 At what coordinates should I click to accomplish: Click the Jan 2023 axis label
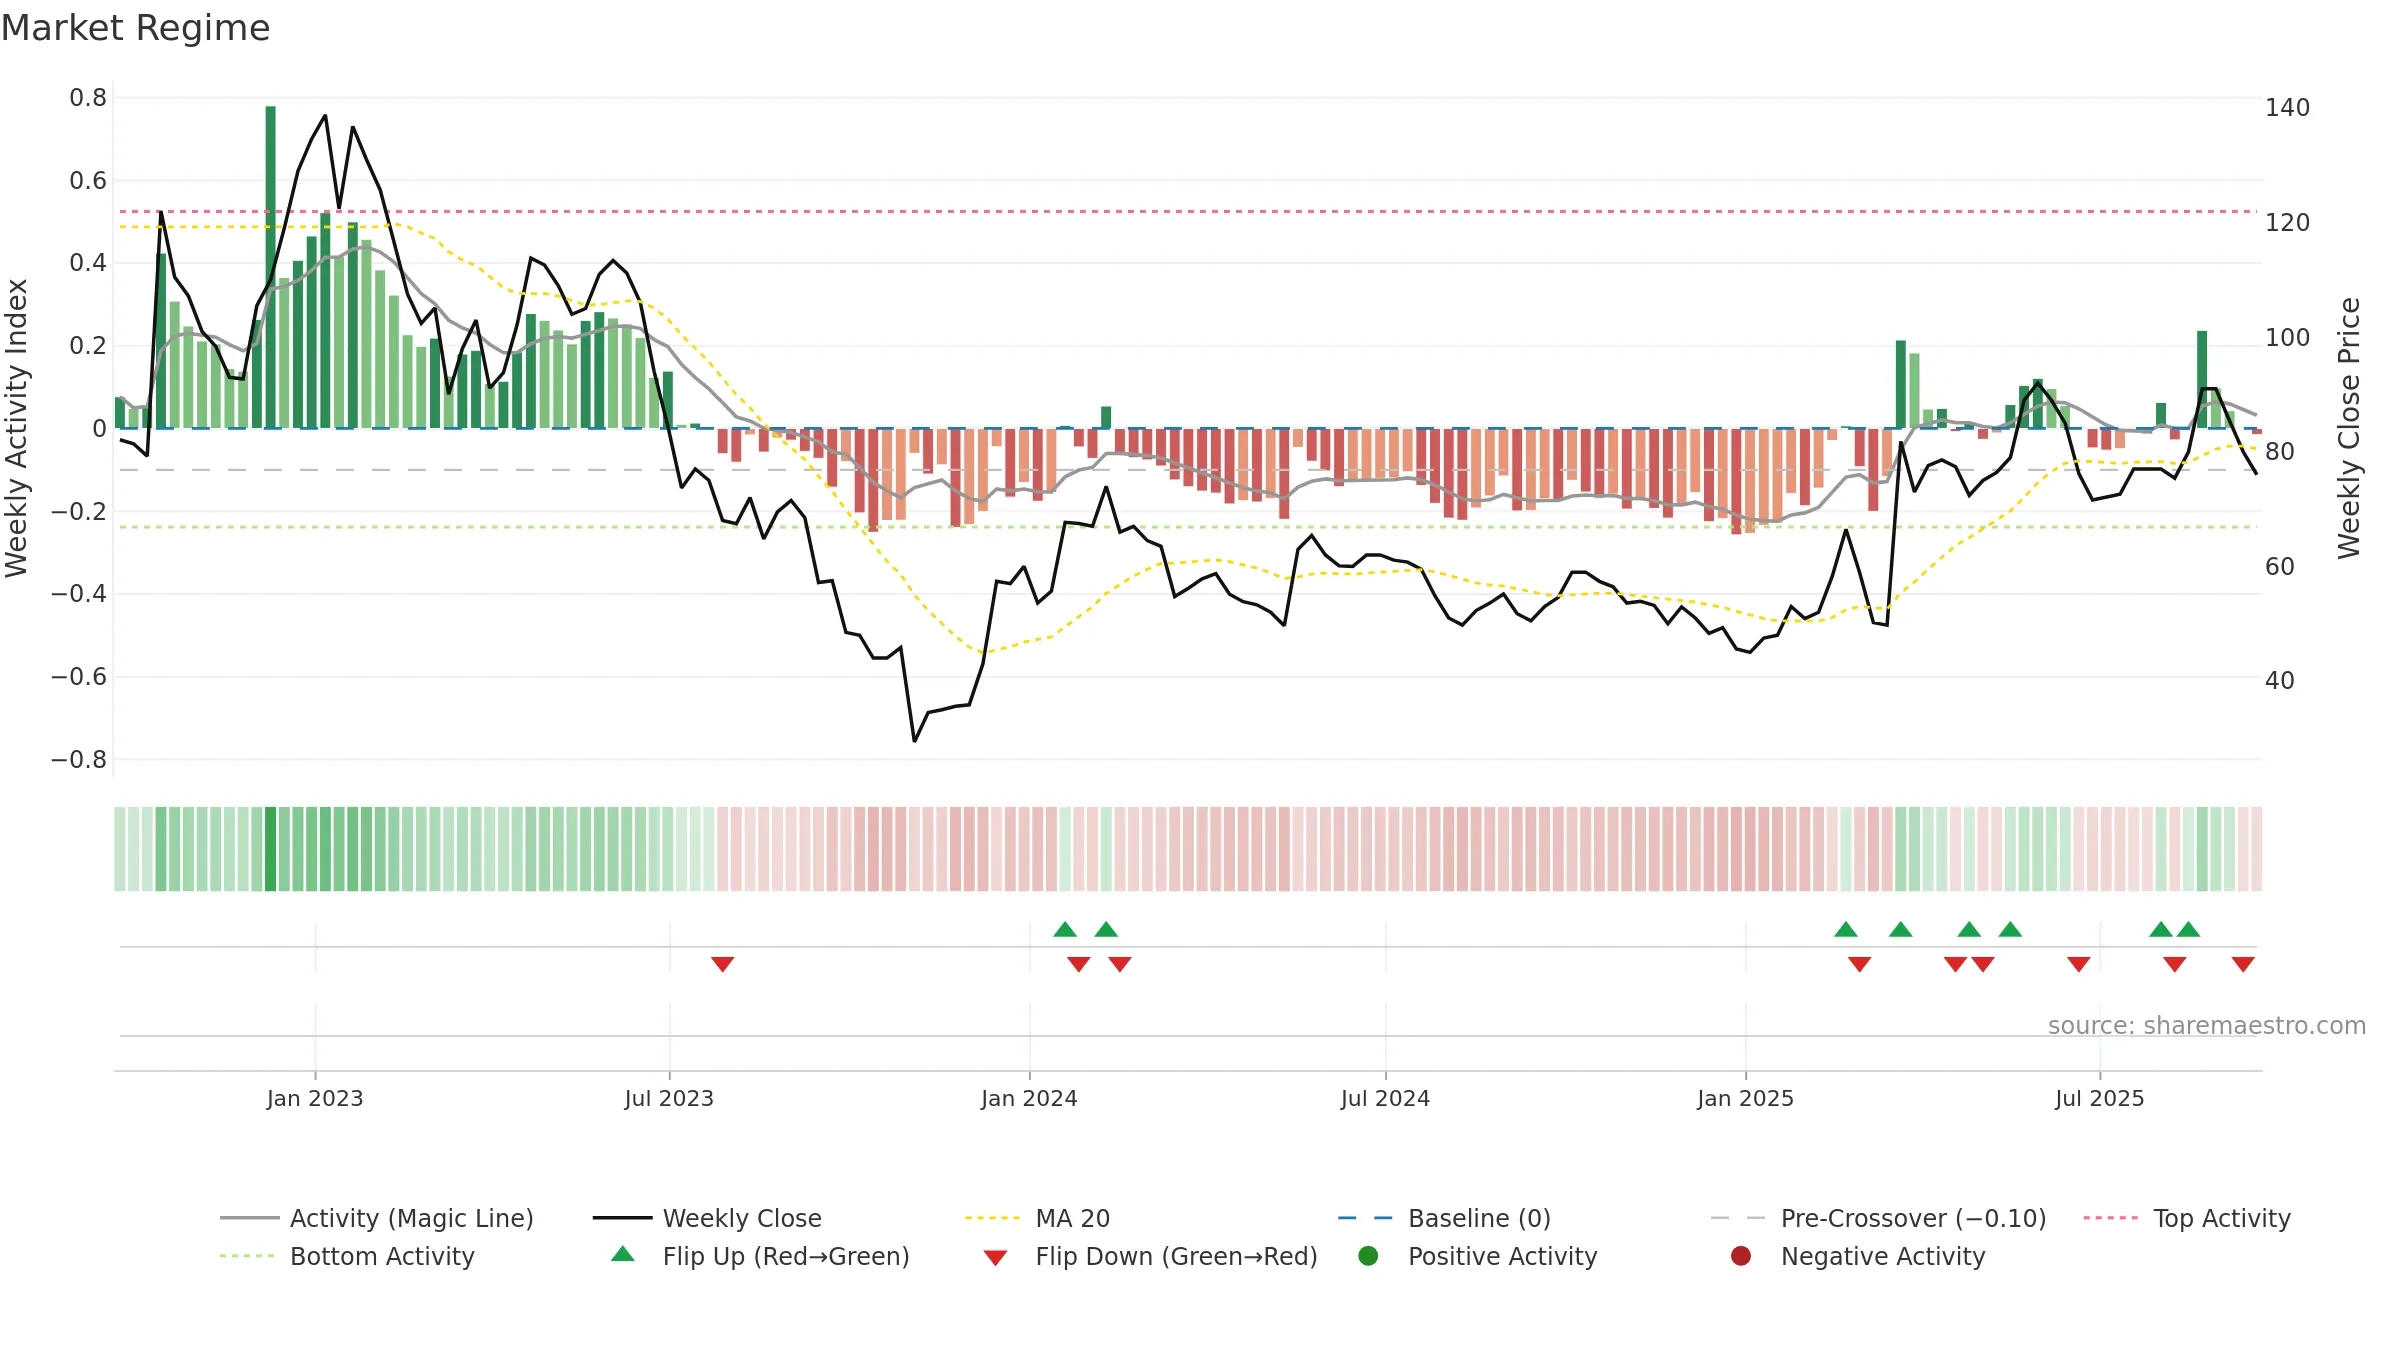click(x=315, y=1099)
